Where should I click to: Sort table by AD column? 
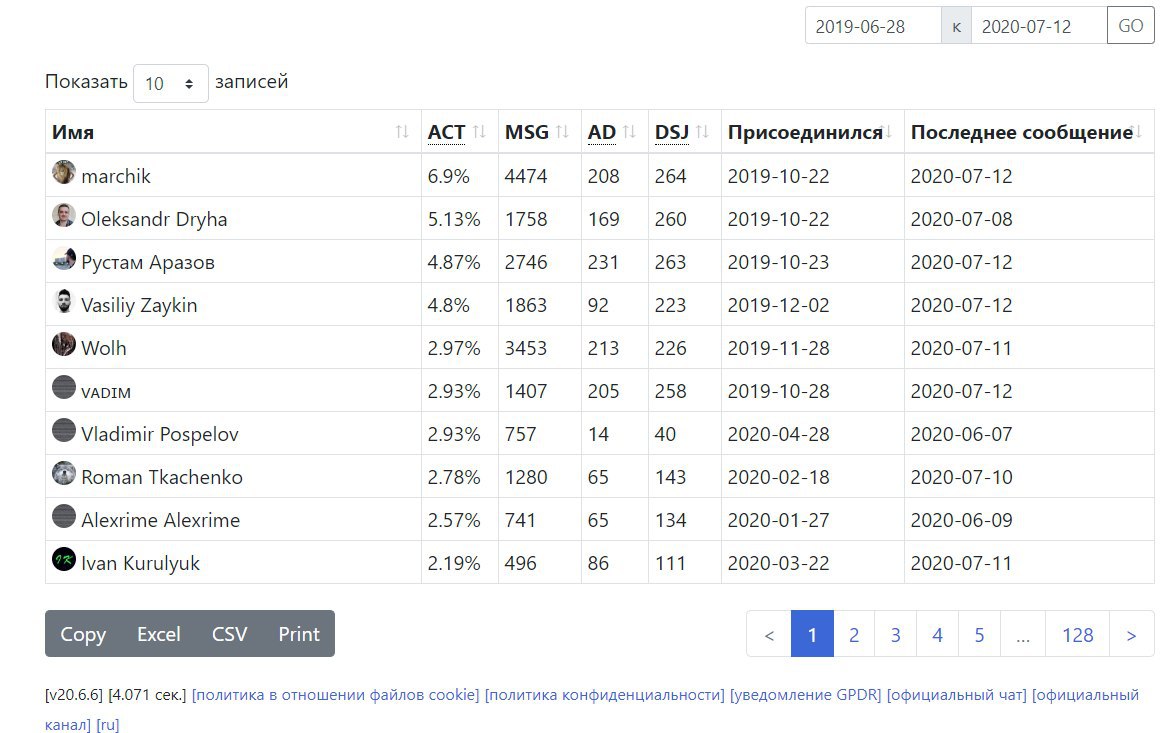click(614, 132)
